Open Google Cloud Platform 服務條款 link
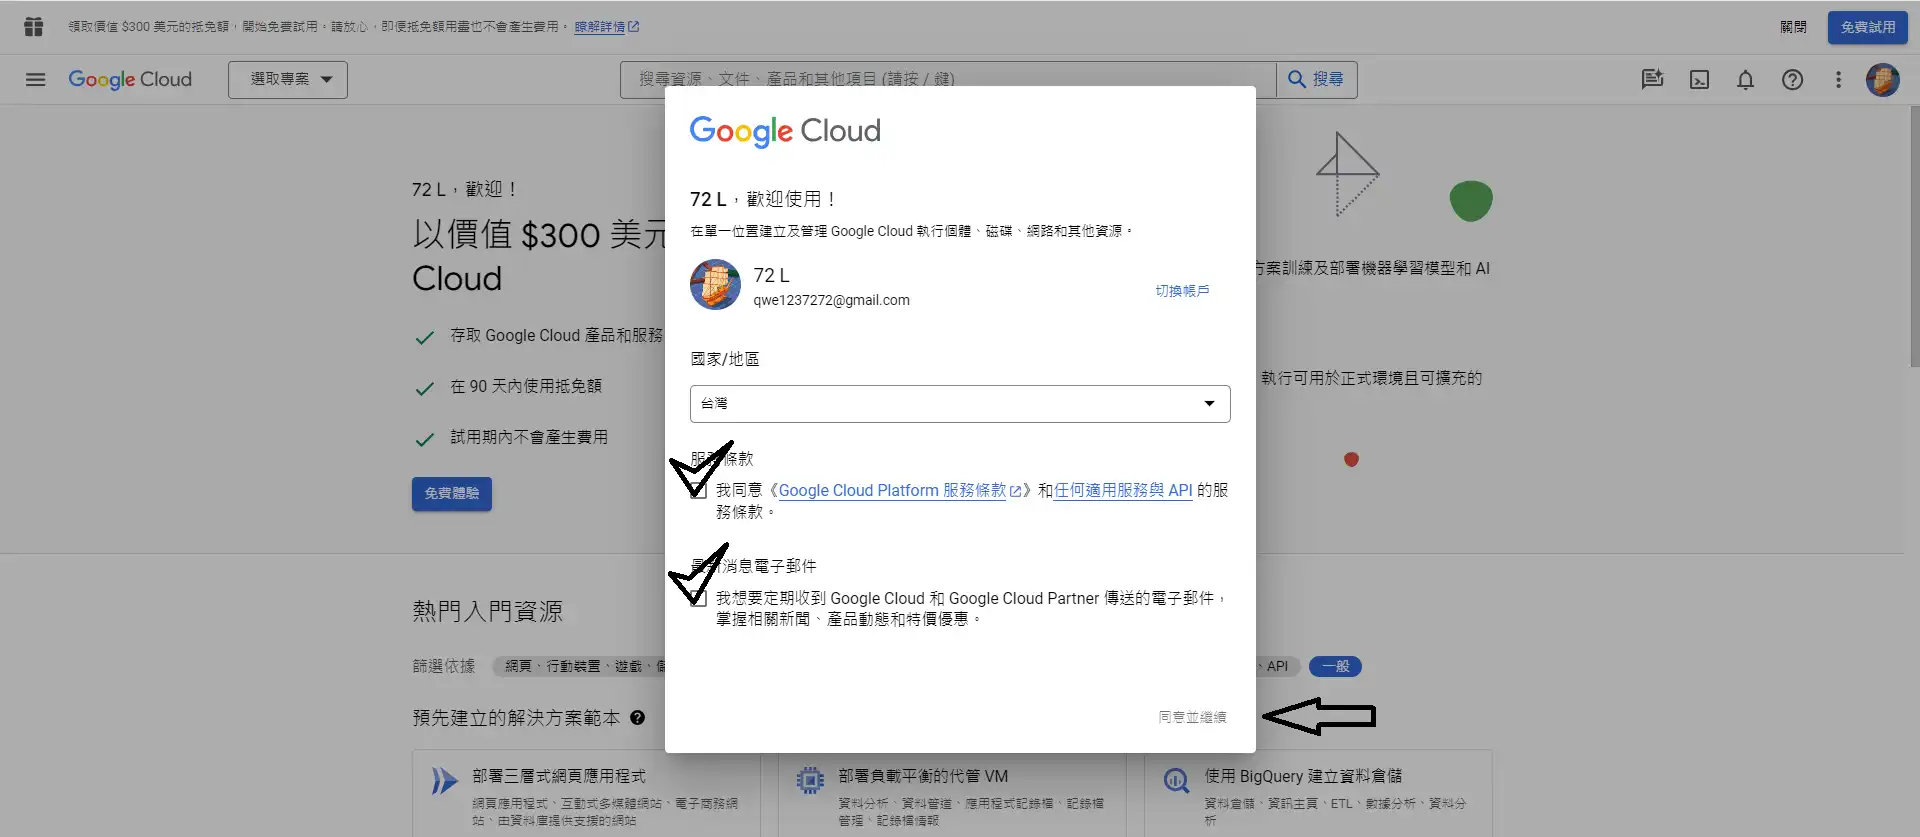Image resolution: width=1920 pixels, height=837 pixels. click(x=892, y=491)
